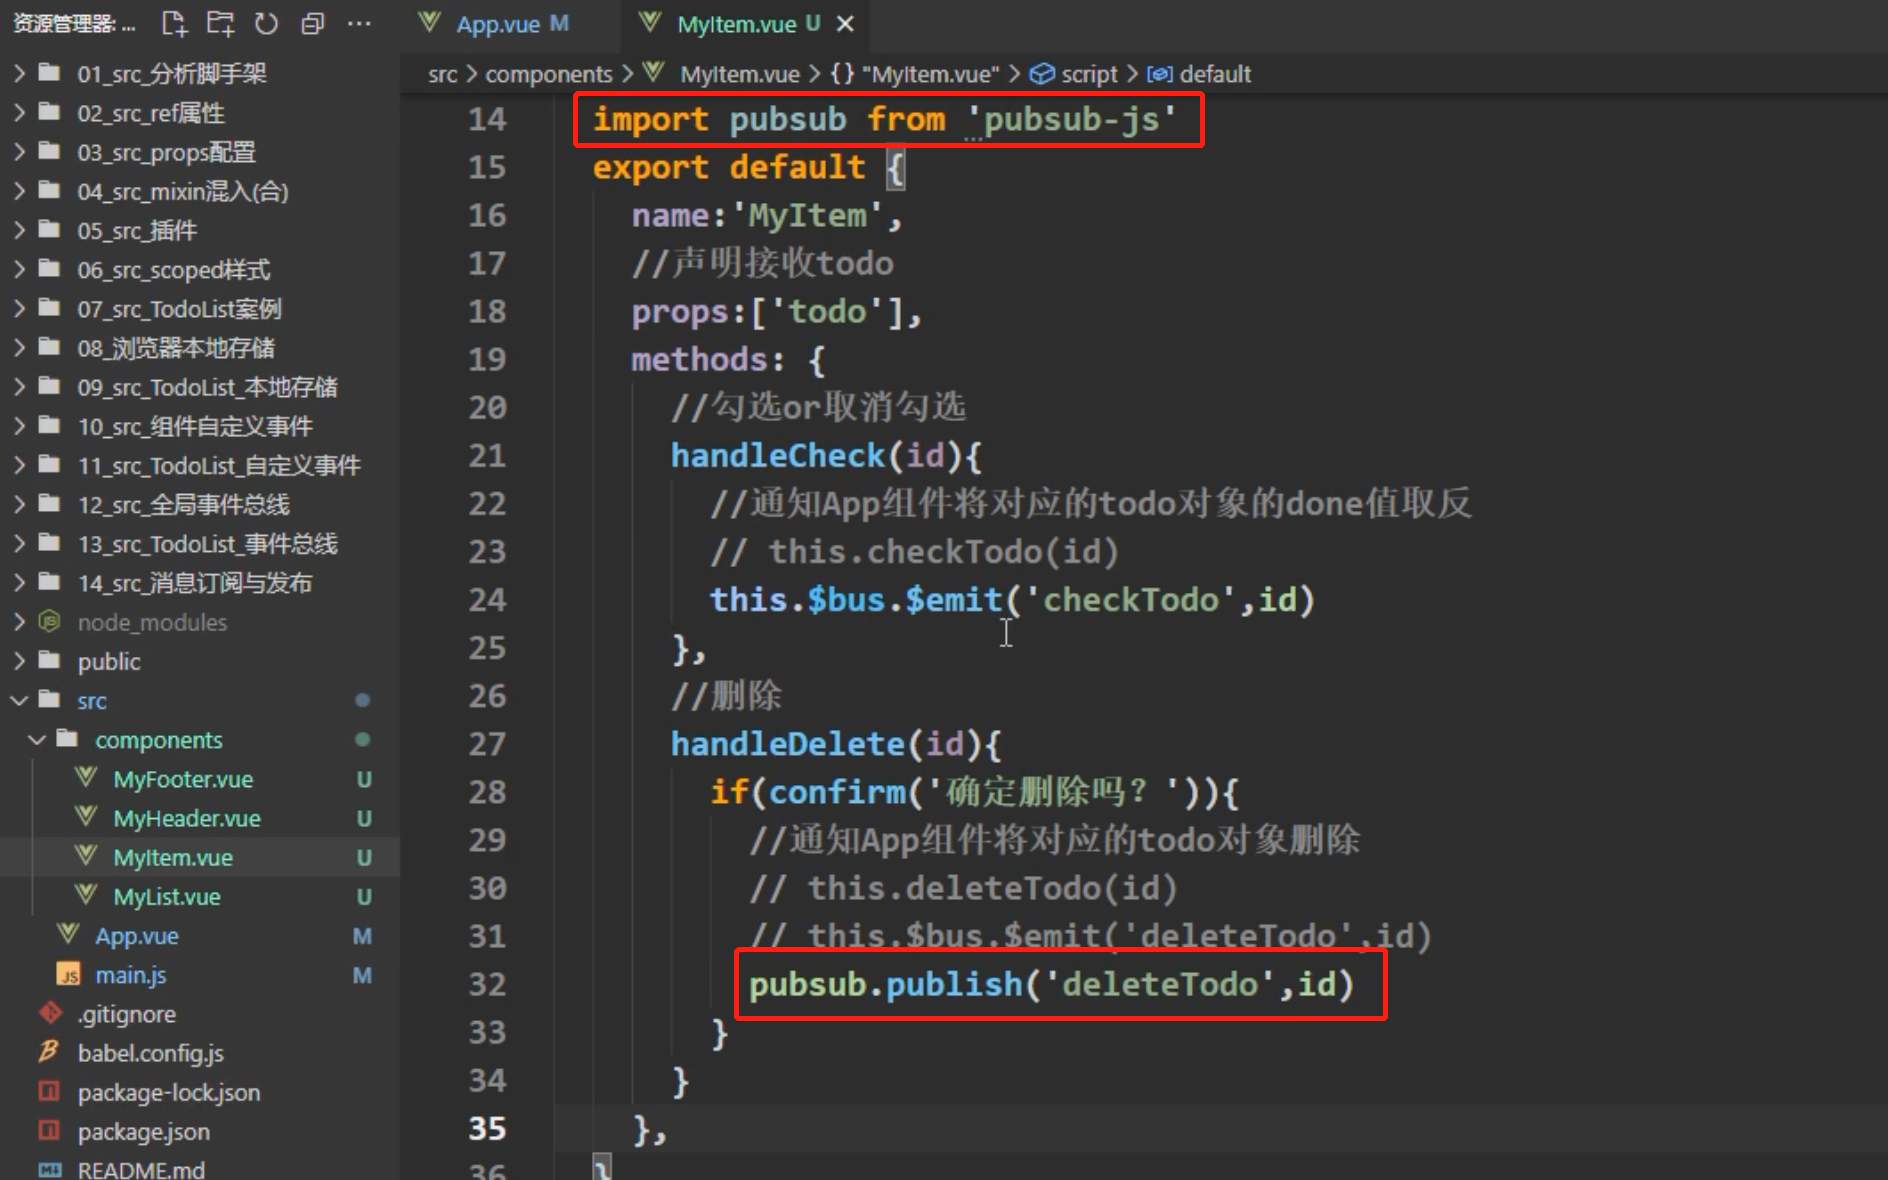Close the MyItem.vue tab
Screen dimensions: 1888x1180
pos(845,24)
